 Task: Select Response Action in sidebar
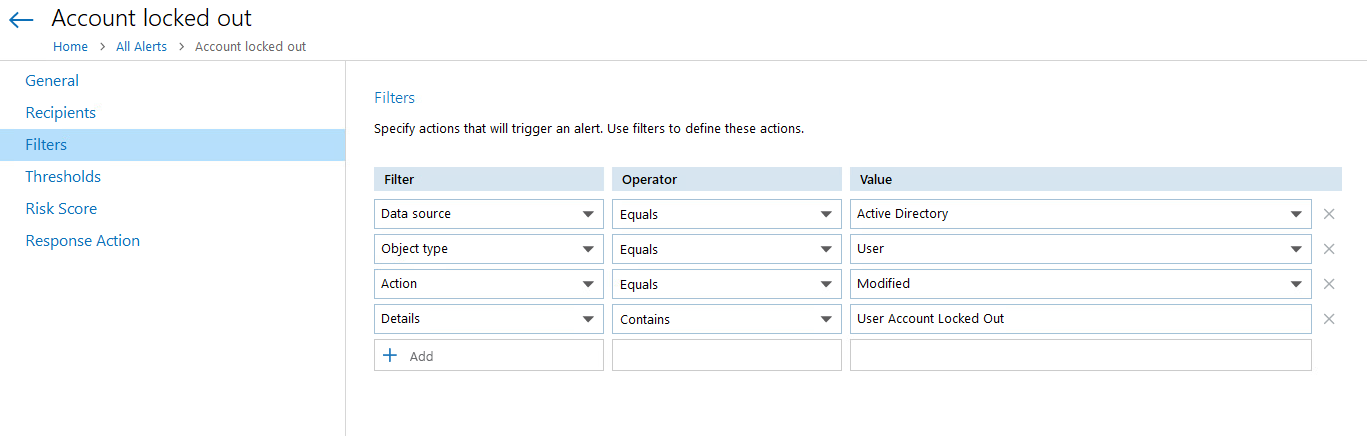(83, 241)
